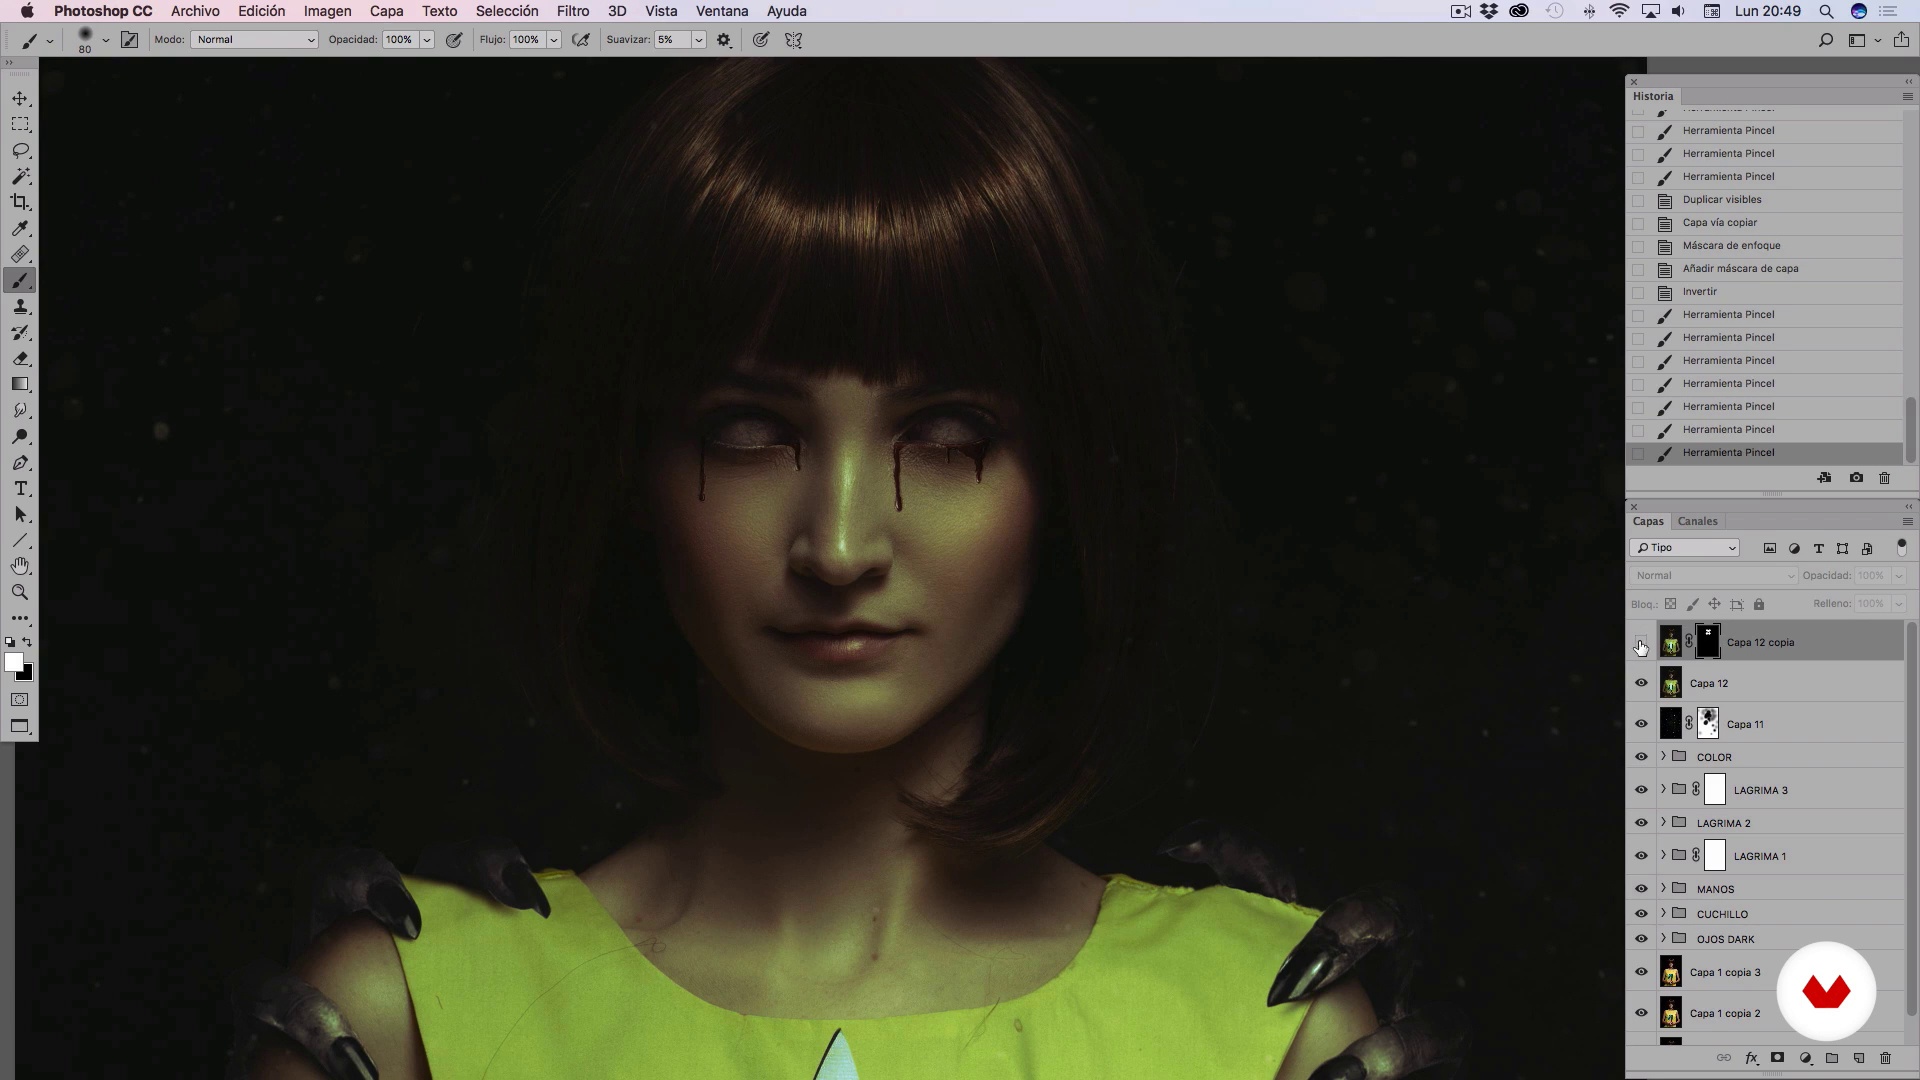Select the Lasso tool

pyautogui.click(x=20, y=151)
